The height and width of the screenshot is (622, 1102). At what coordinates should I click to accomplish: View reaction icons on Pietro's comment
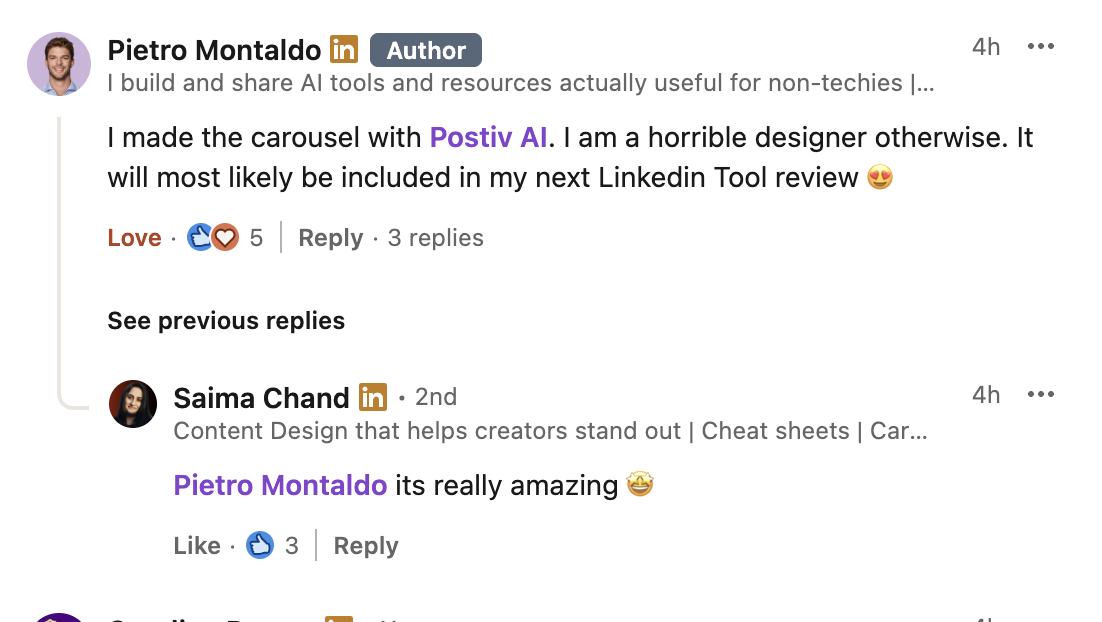[213, 238]
